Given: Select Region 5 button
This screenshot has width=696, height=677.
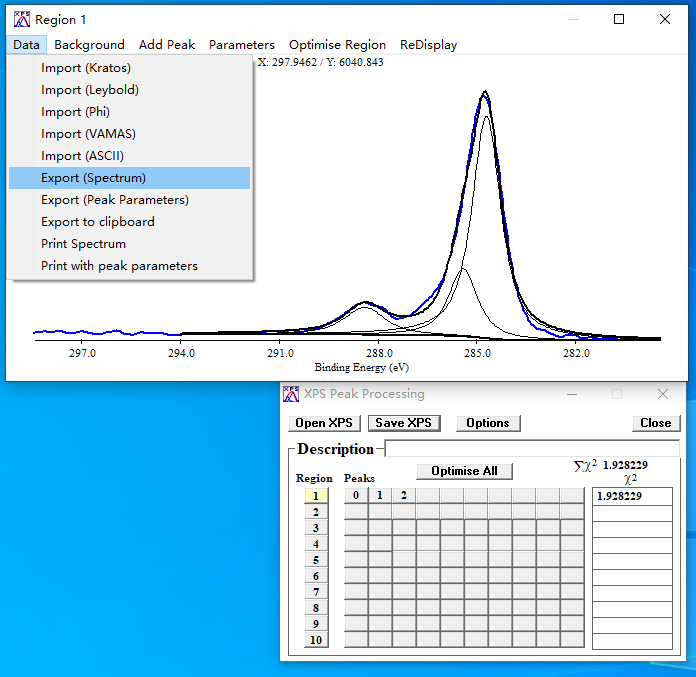Looking at the screenshot, I should tap(316, 560).
